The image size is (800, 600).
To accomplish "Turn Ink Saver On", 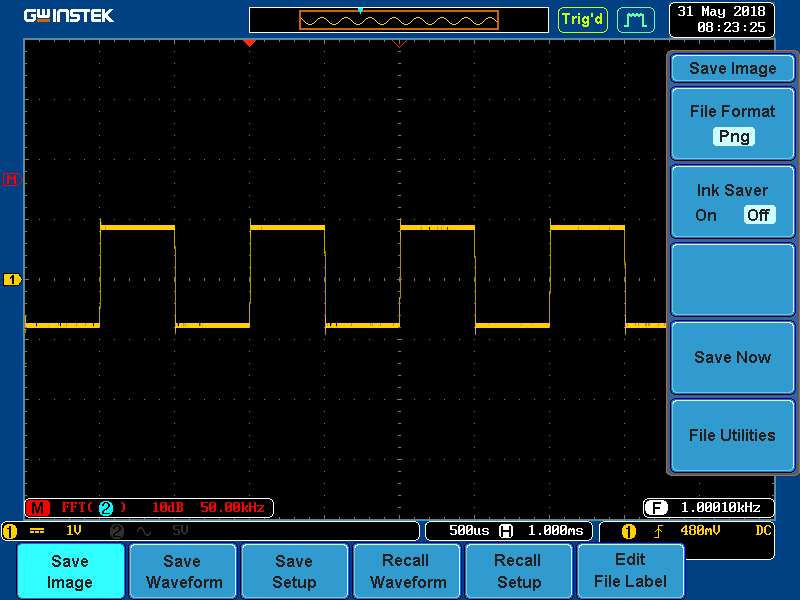I will 706,215.
